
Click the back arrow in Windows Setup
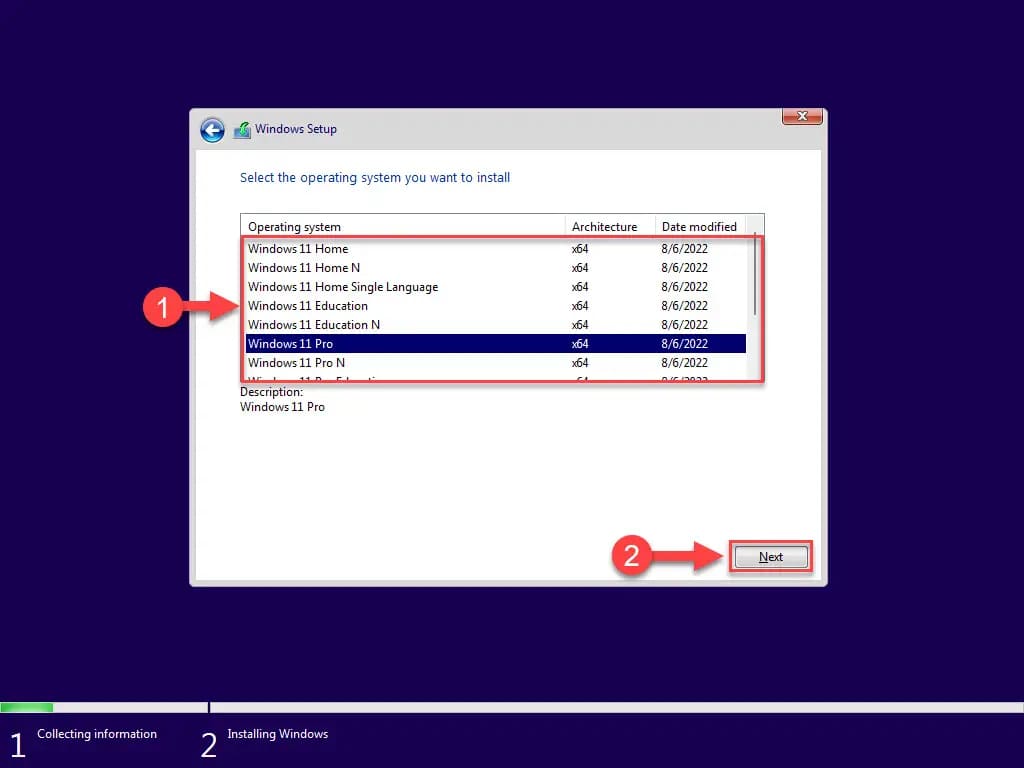pyautogui.click(x=212, y=130)
